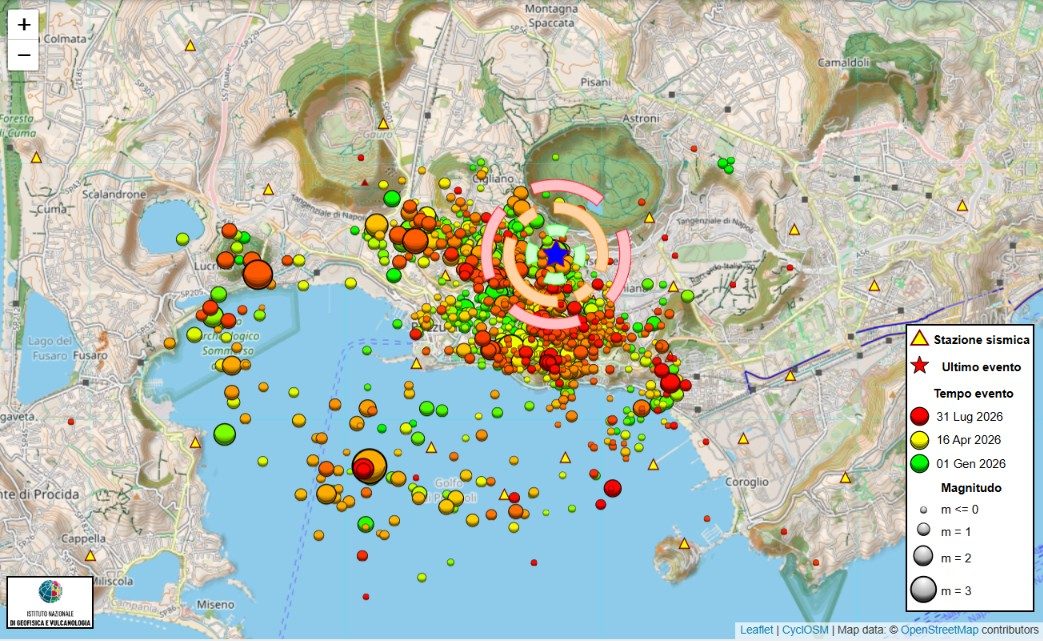Image resolution: width=1043 pixels, height=641 pixels.
Task: Click the seismic station triangle above Gauro
Action: pos(383,124)
